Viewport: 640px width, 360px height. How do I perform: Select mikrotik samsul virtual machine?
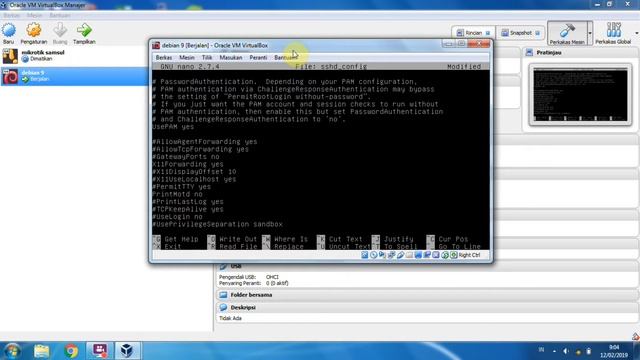point(74,56)
